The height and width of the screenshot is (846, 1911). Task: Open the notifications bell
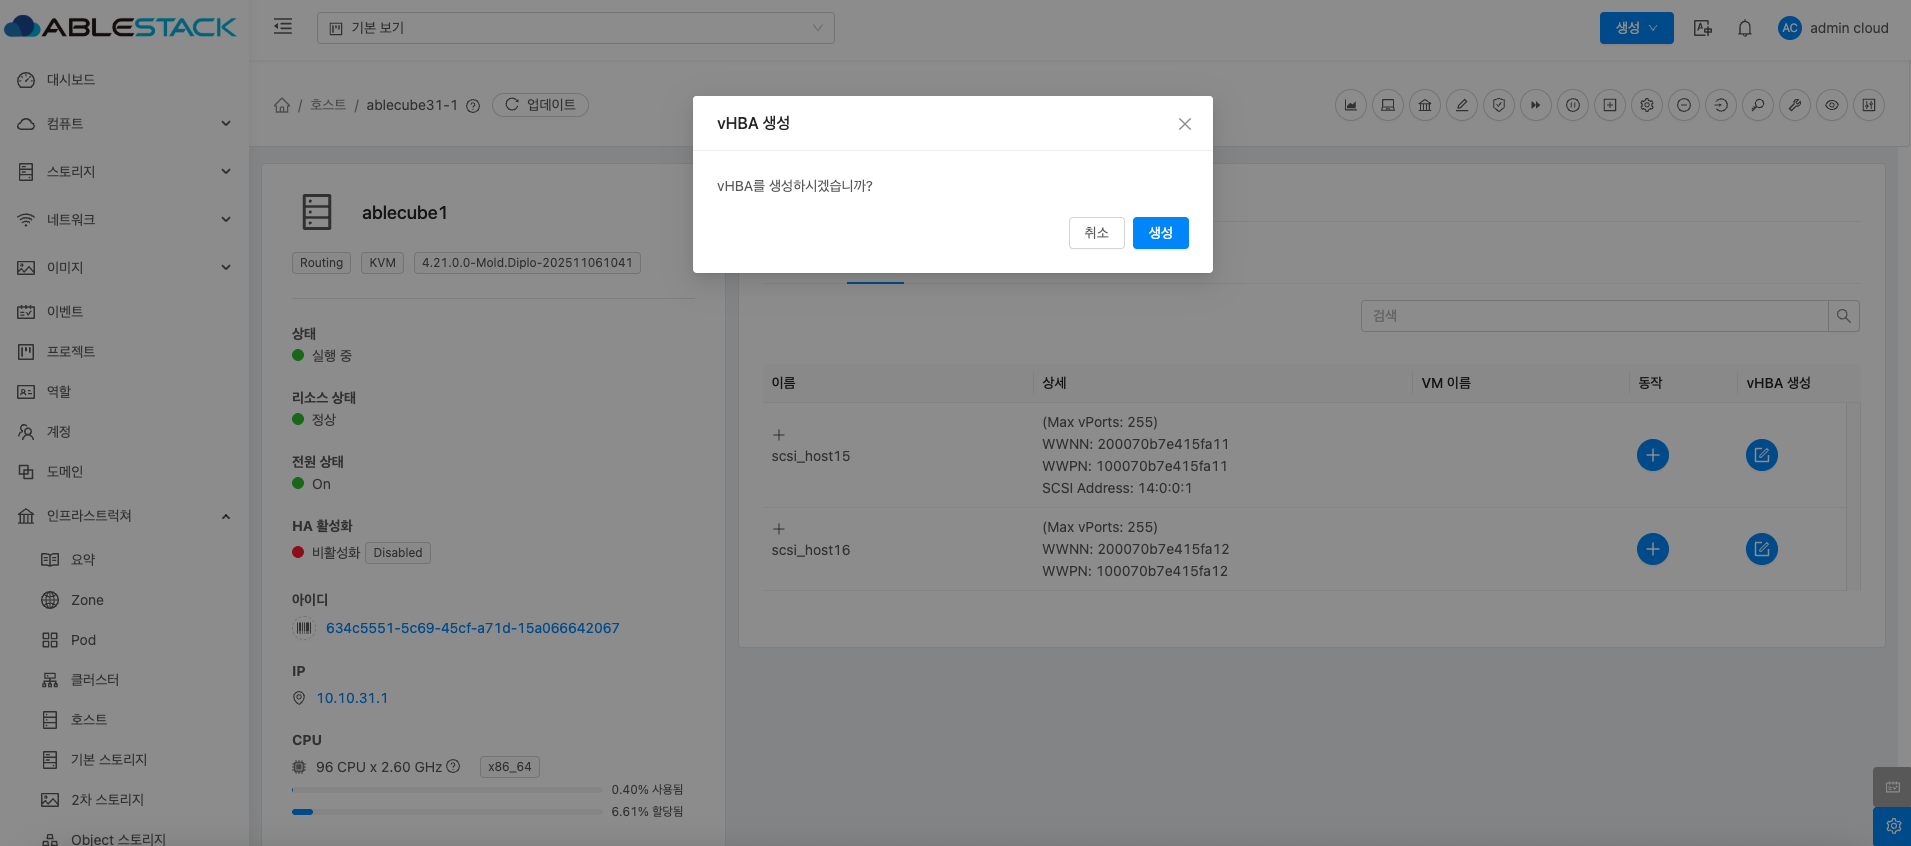click(1745, 28)
